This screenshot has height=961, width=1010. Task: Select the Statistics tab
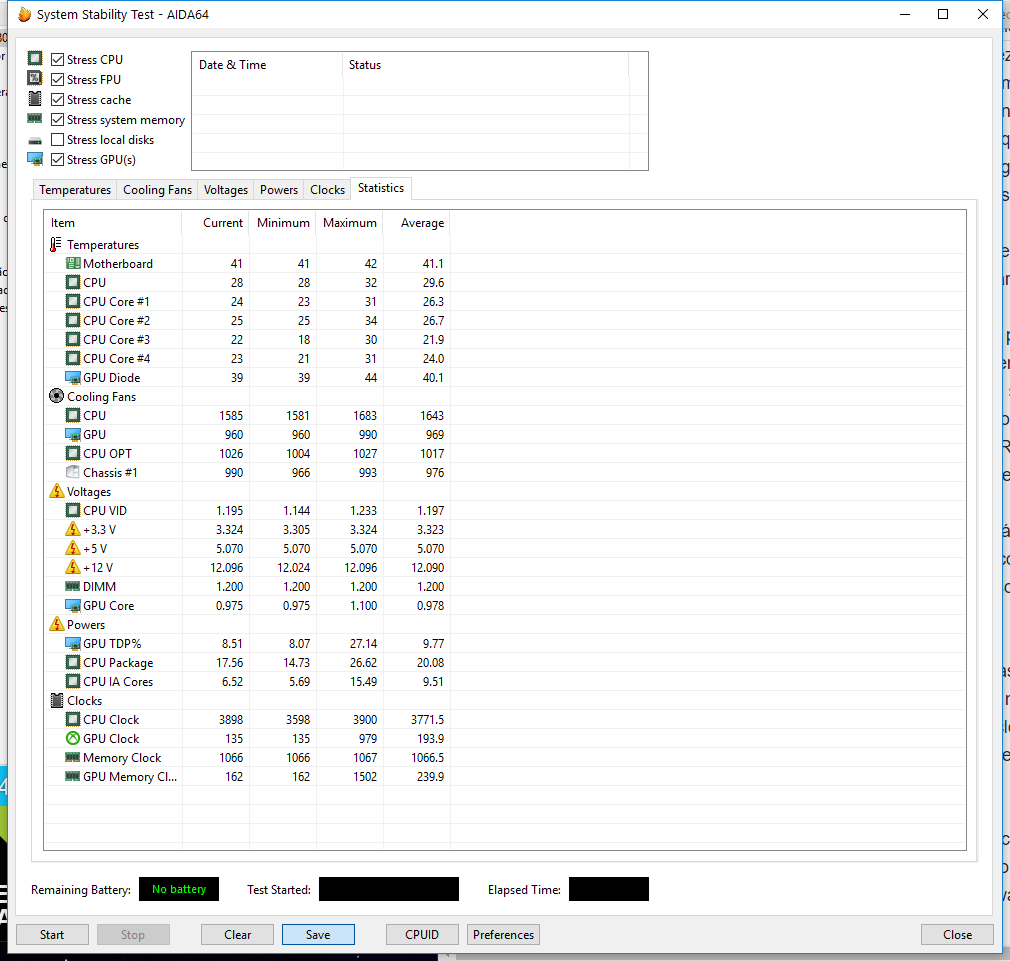381,188
